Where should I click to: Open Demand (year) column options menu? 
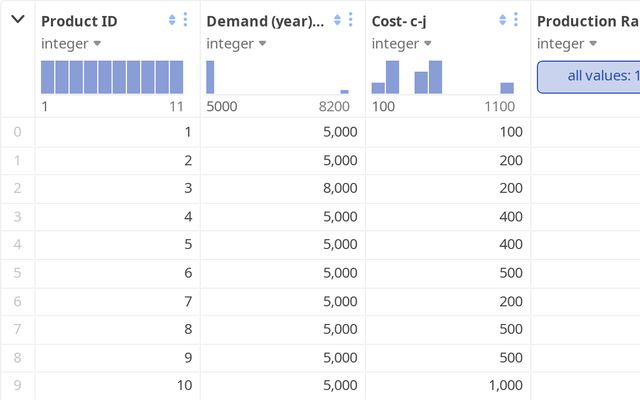351,20
